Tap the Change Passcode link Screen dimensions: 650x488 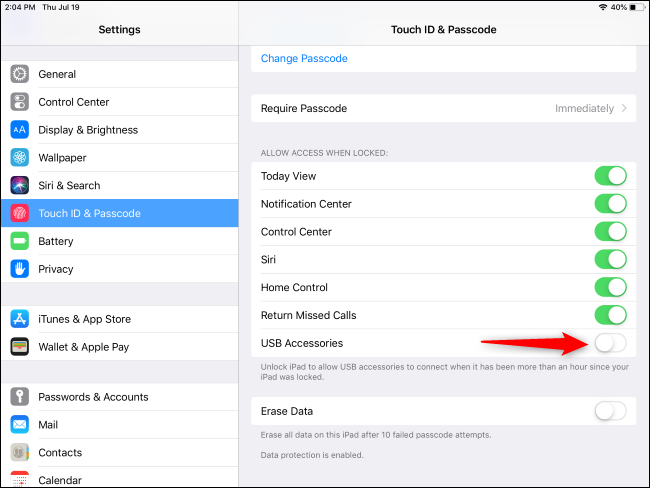pyautogui.click(x=304, y=59)
